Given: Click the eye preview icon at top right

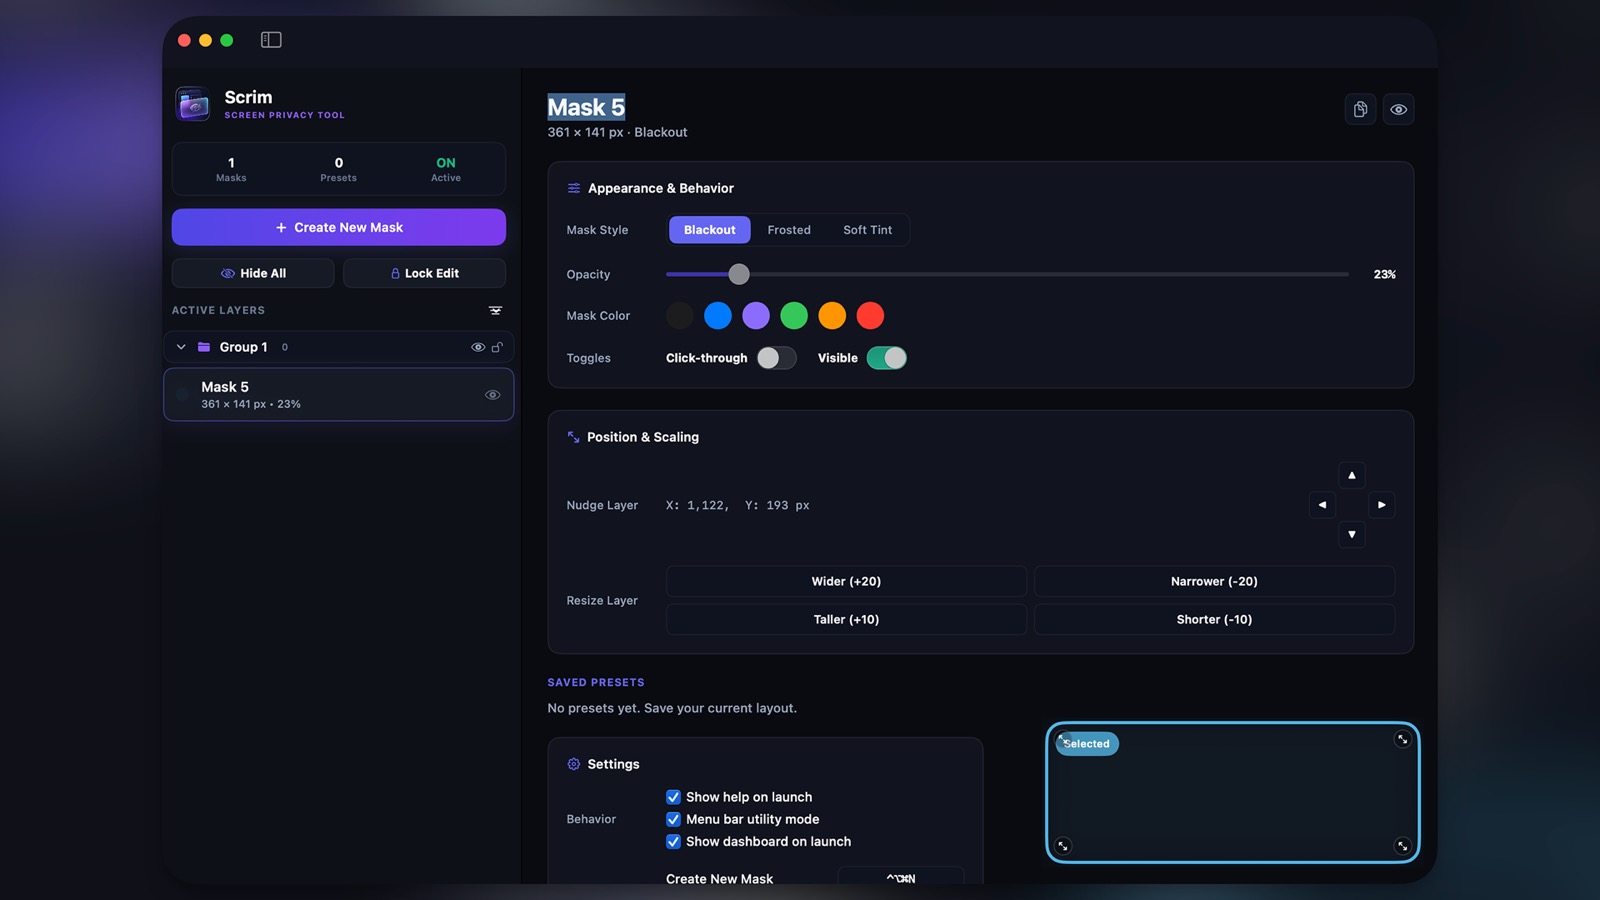Looking at the screenshot, I should click(1399, 109).
